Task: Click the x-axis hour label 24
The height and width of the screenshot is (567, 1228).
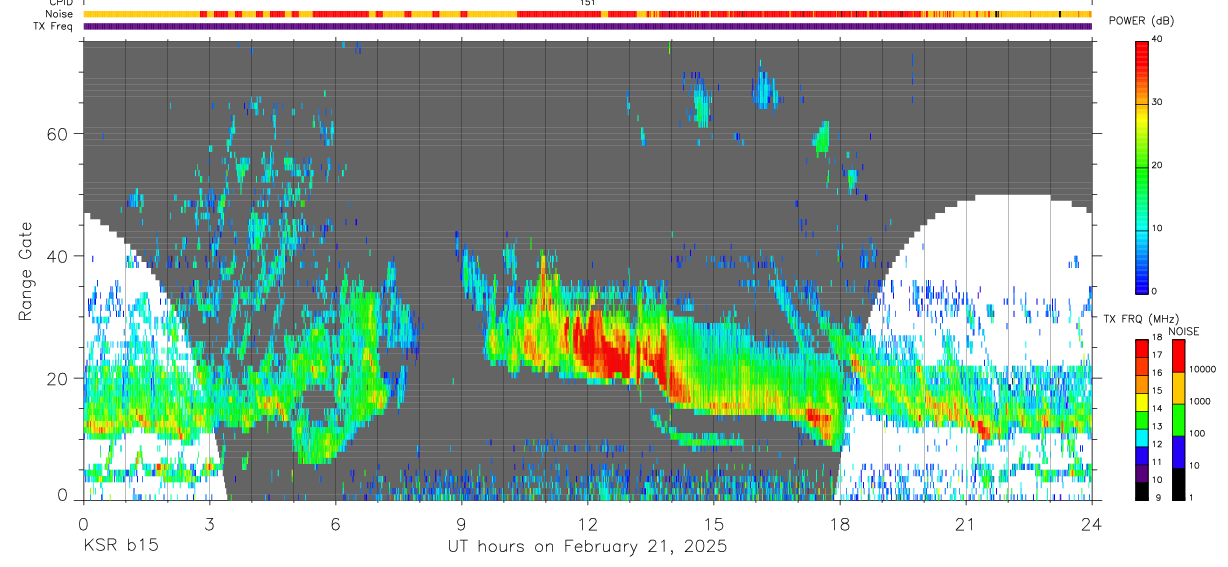Action: point(1092,523)
